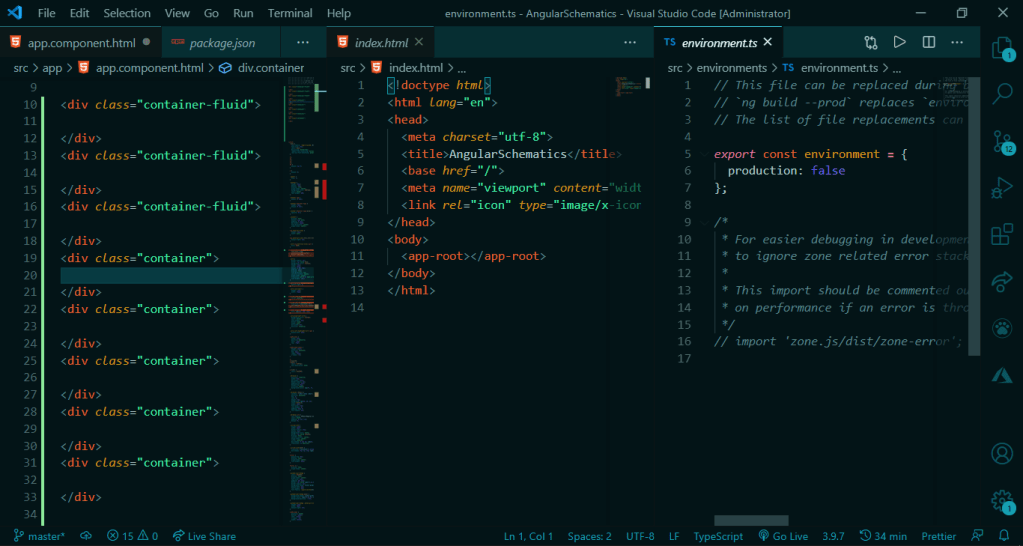Click the master branch indicator in status bar
This screenshot has width=1023, height=546.
[x=39, y=536]
